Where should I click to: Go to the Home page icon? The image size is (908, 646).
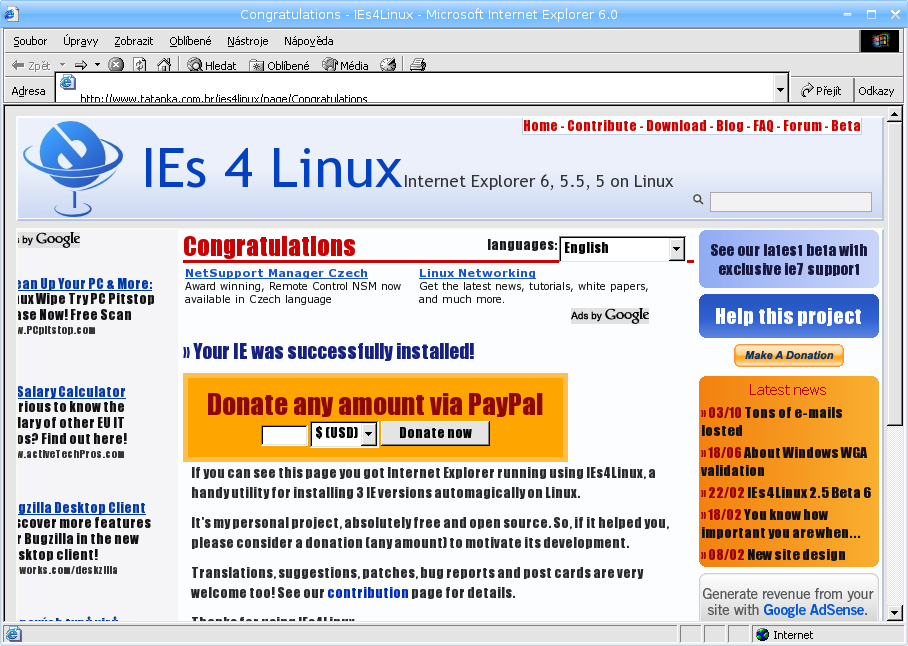164,65
